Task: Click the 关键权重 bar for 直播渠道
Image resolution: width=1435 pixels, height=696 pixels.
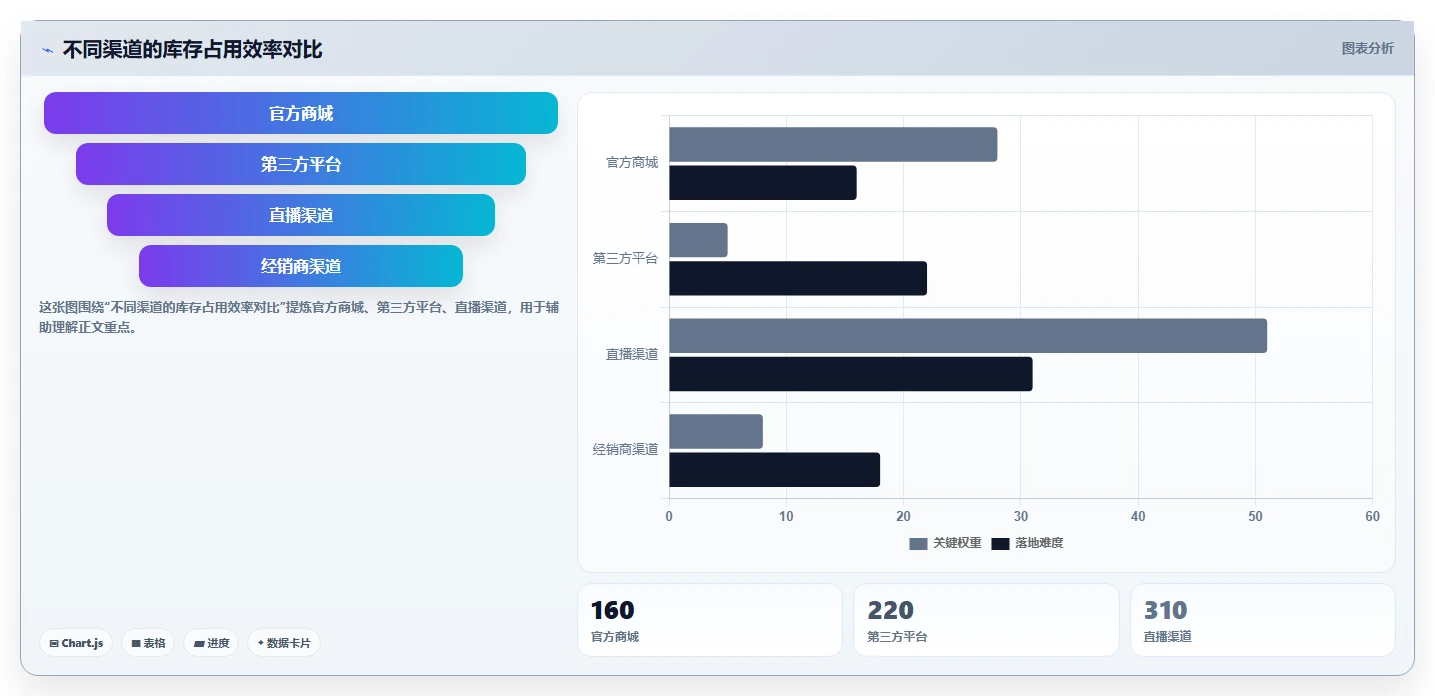Action: point(968,336)
